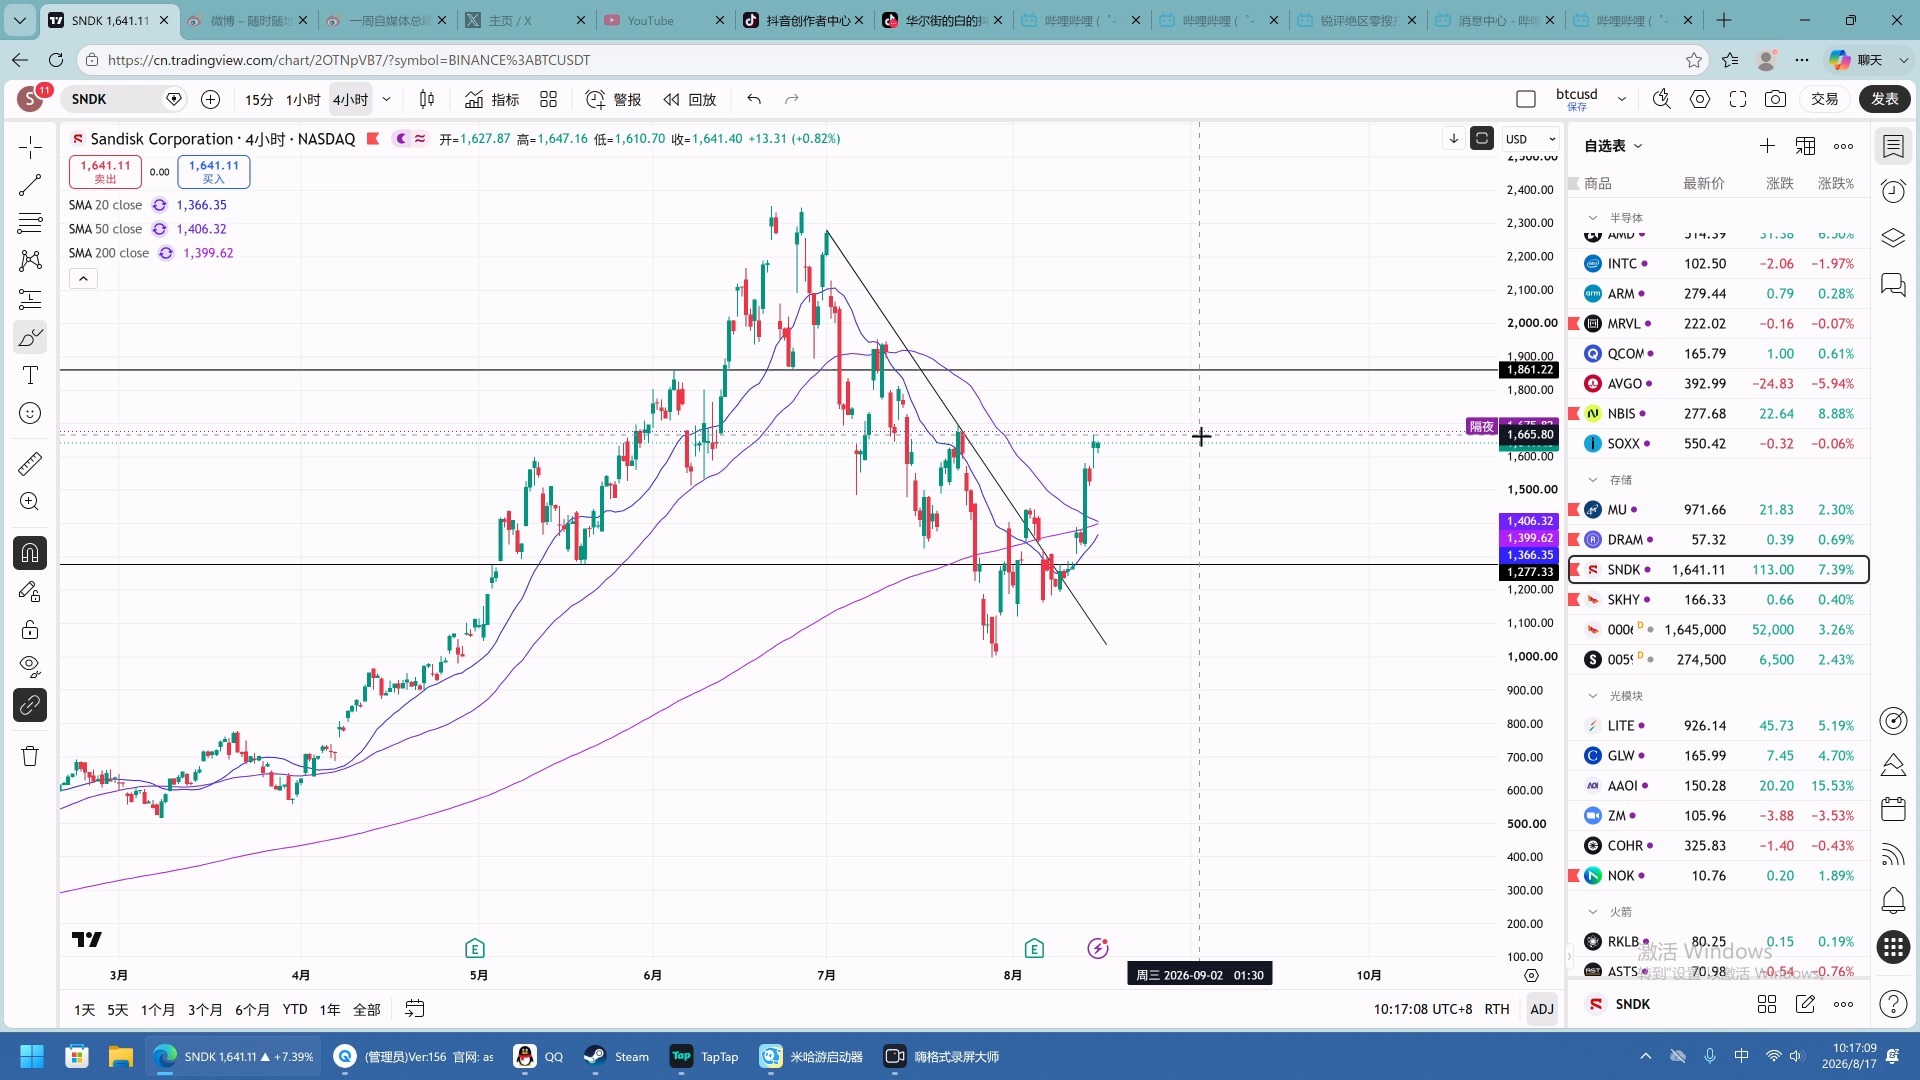Viewport: 1920px width, 1080px height.
Task: Open the chat panel in right sidebar
Action: click(1893, 285)
